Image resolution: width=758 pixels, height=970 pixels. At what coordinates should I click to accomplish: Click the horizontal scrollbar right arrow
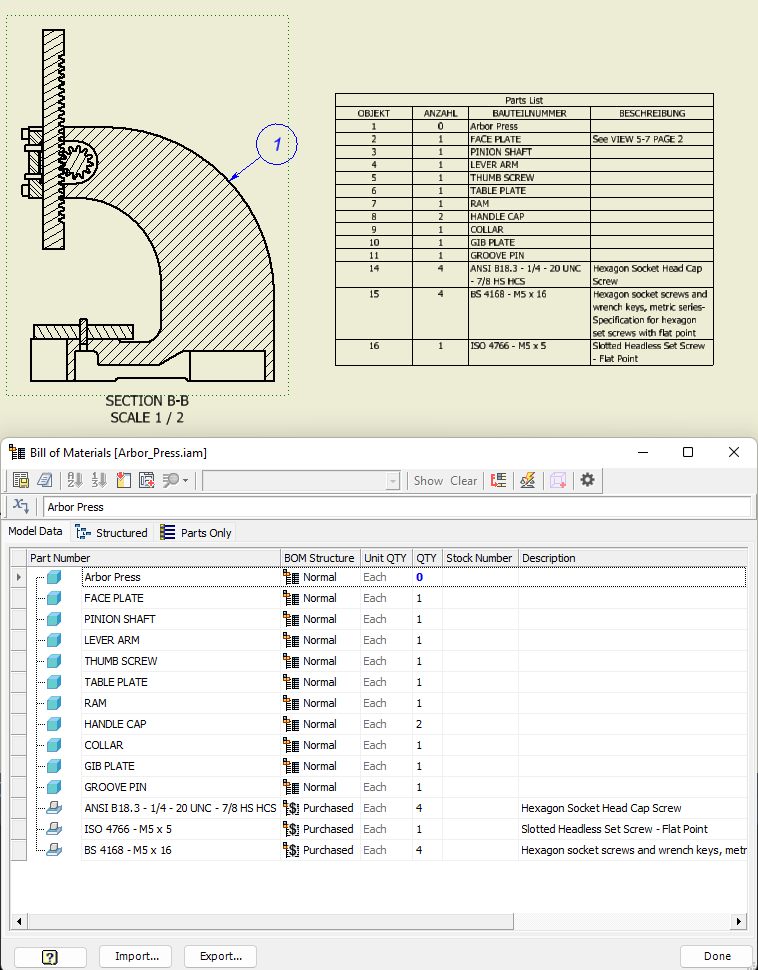click(x=740, y=921)
